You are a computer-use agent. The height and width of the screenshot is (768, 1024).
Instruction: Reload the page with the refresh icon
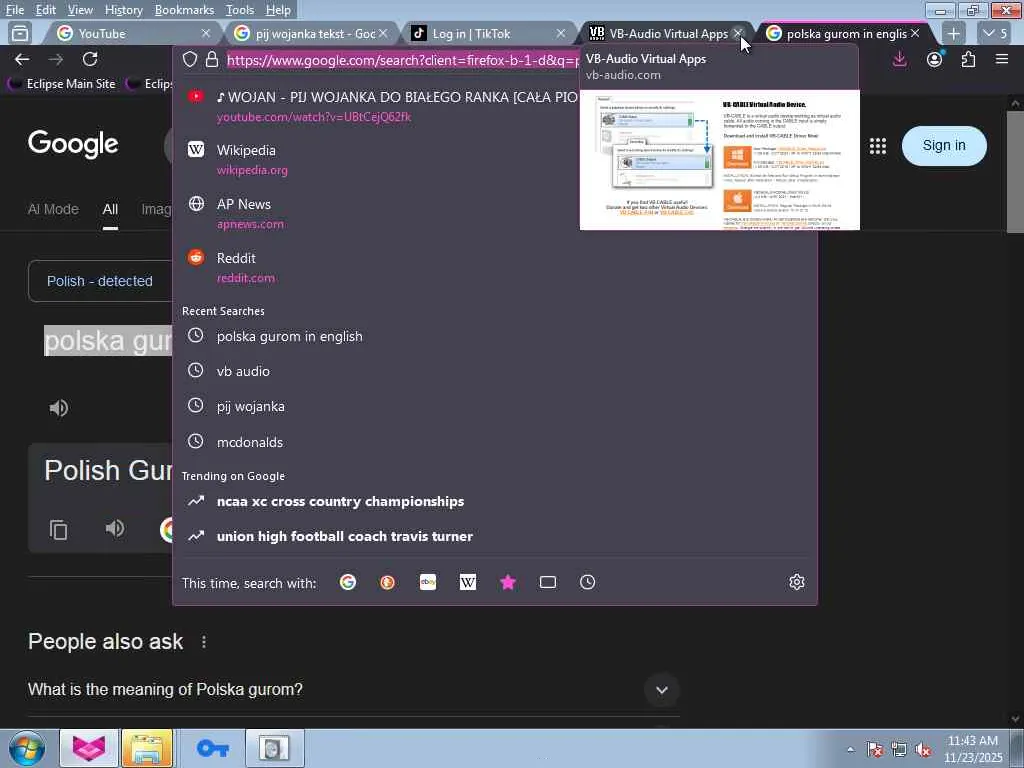(90, 59)
